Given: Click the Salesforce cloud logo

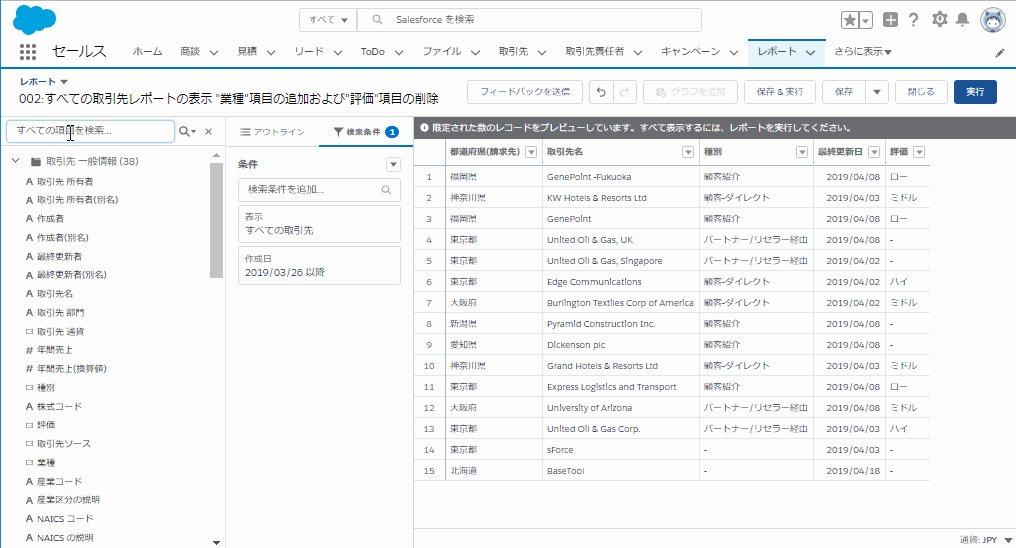Looking at the screenshot, I should 34,19.
